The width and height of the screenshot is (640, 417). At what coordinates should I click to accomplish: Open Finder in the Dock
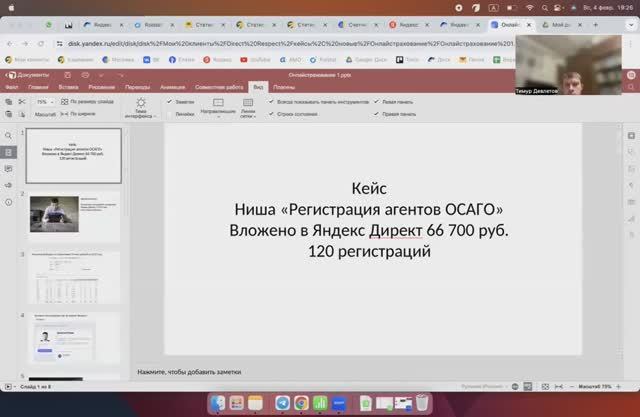coord(218,403)
